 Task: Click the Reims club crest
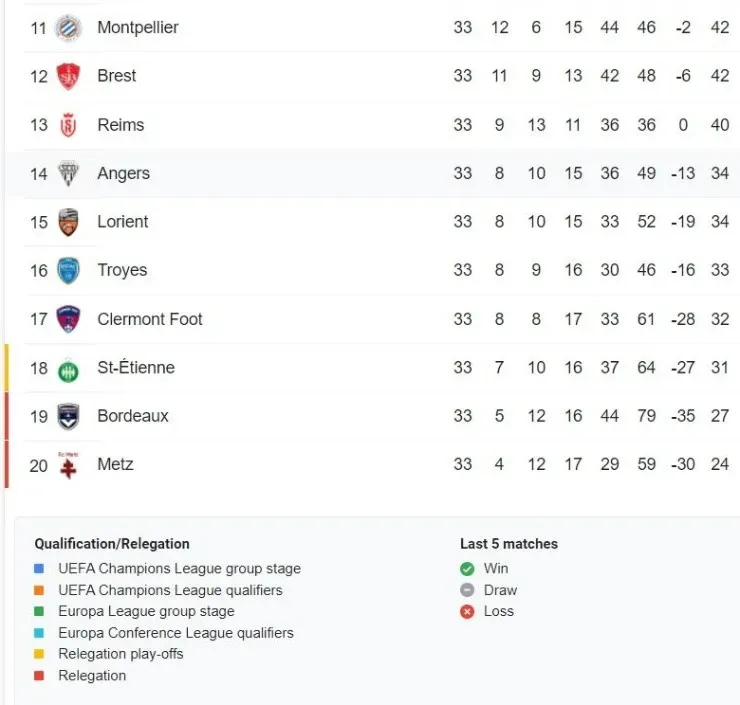click(68, 125)
